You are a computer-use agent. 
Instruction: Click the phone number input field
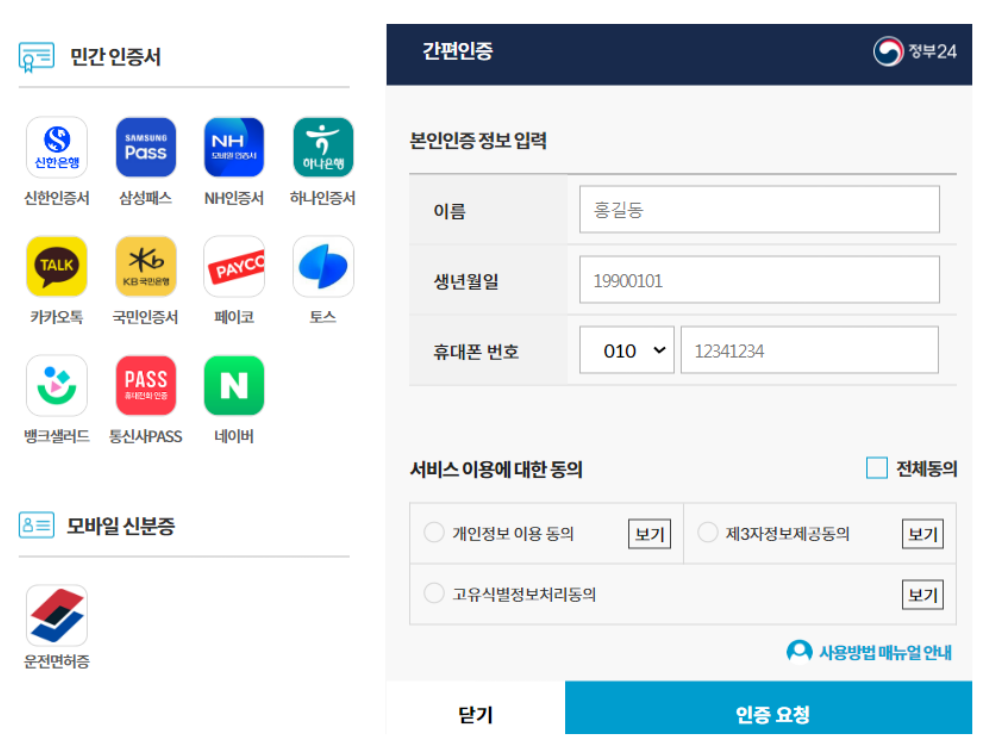(x=809, y=350)
